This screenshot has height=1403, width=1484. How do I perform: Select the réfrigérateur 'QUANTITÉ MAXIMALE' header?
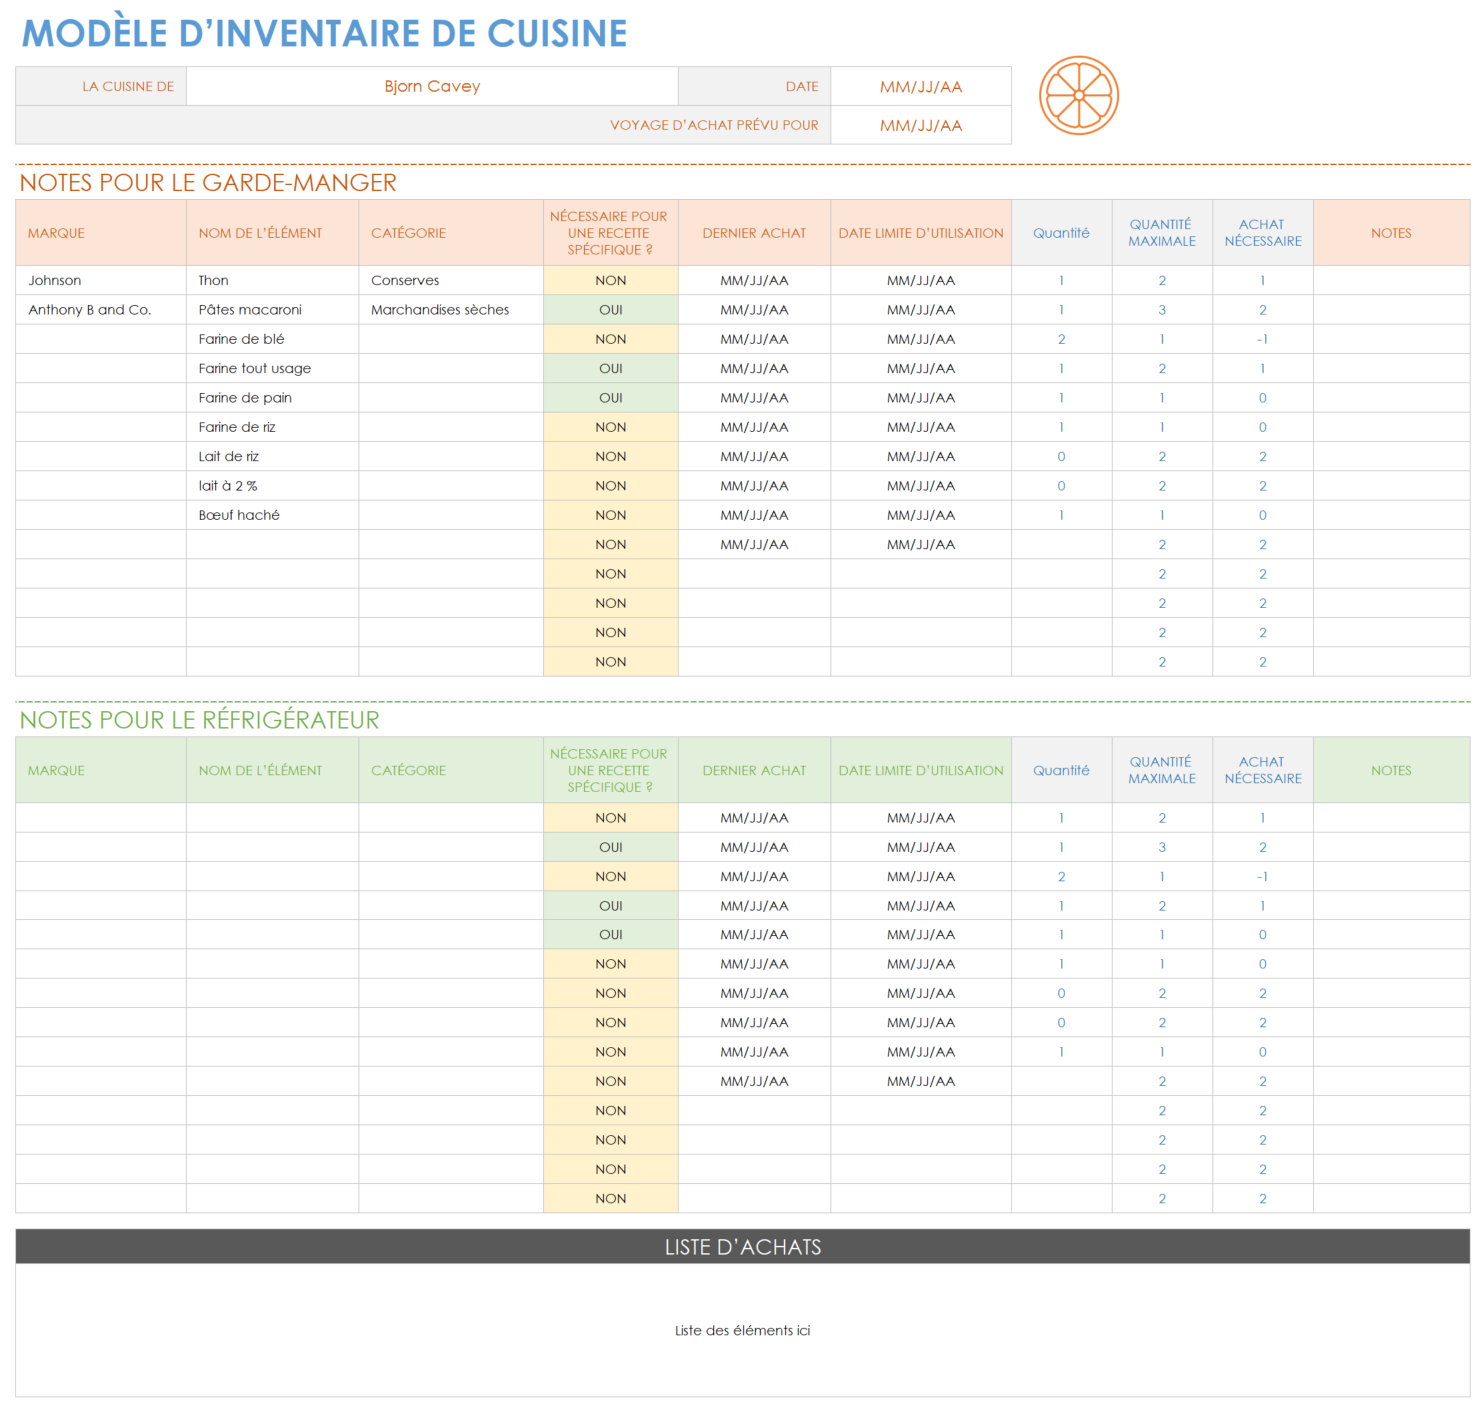click(x=1162, y=770)
